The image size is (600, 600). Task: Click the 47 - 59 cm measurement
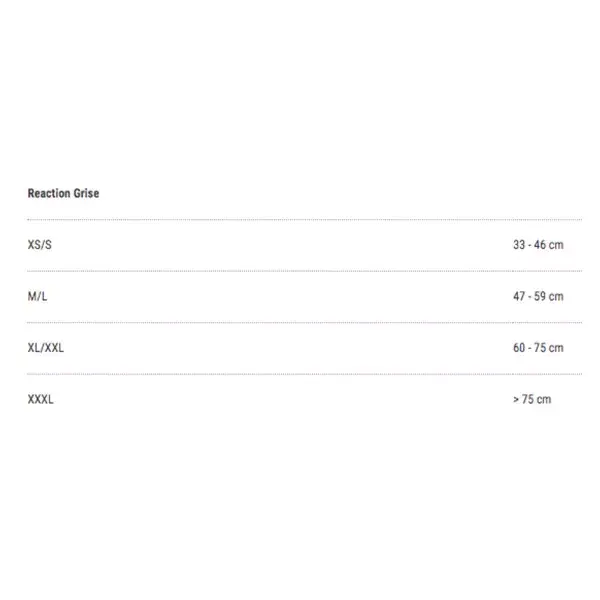point(538,296)
